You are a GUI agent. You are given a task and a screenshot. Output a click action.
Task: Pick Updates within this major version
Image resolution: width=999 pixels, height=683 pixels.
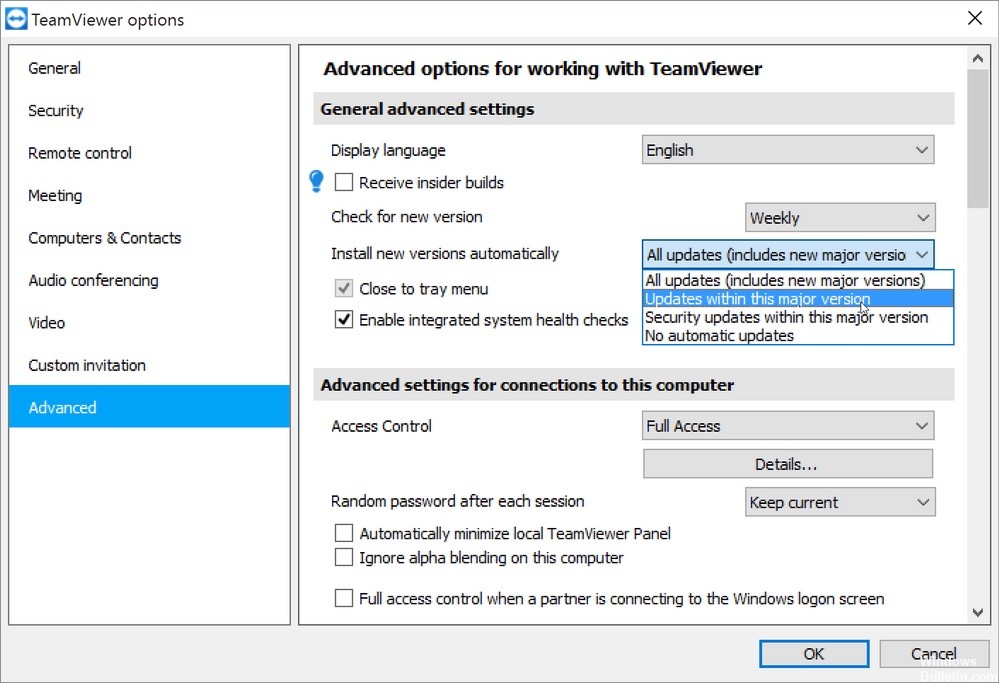click(x=757, y=299)
